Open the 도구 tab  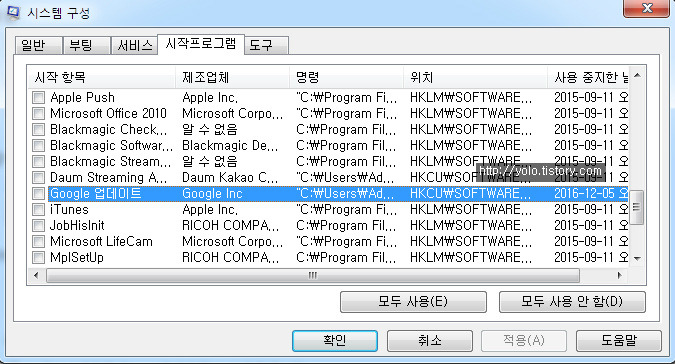(x=266, y=45)
